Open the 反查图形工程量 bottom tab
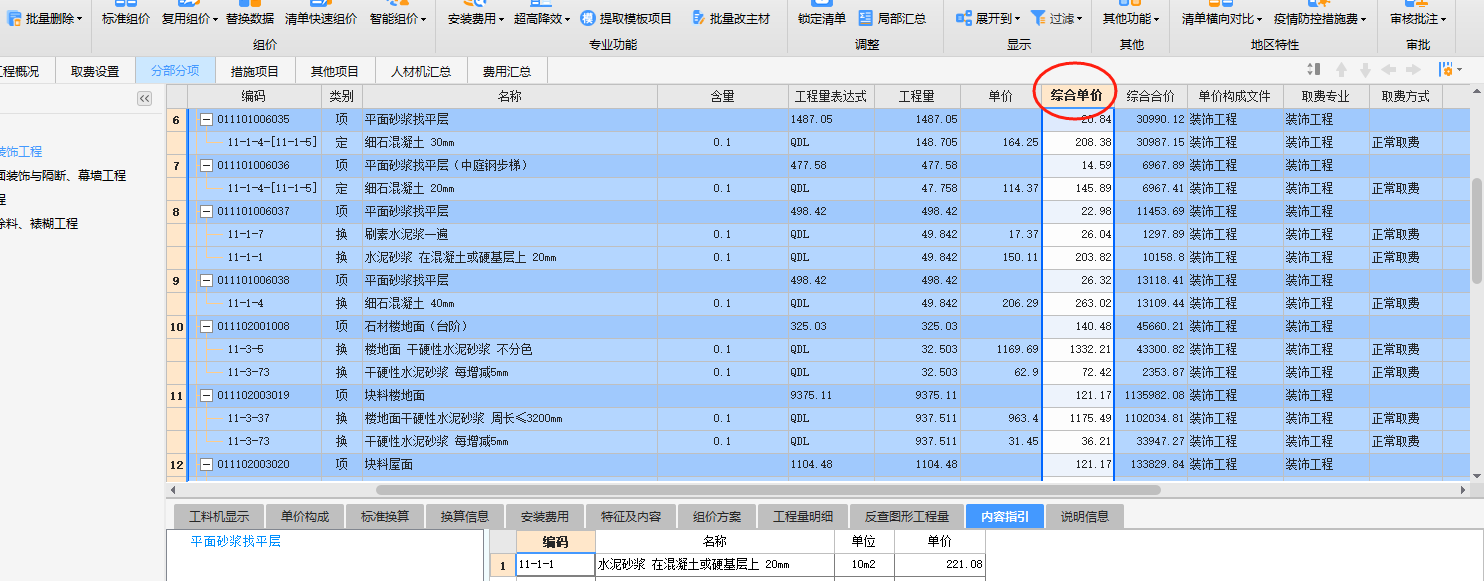 point(907,516)
